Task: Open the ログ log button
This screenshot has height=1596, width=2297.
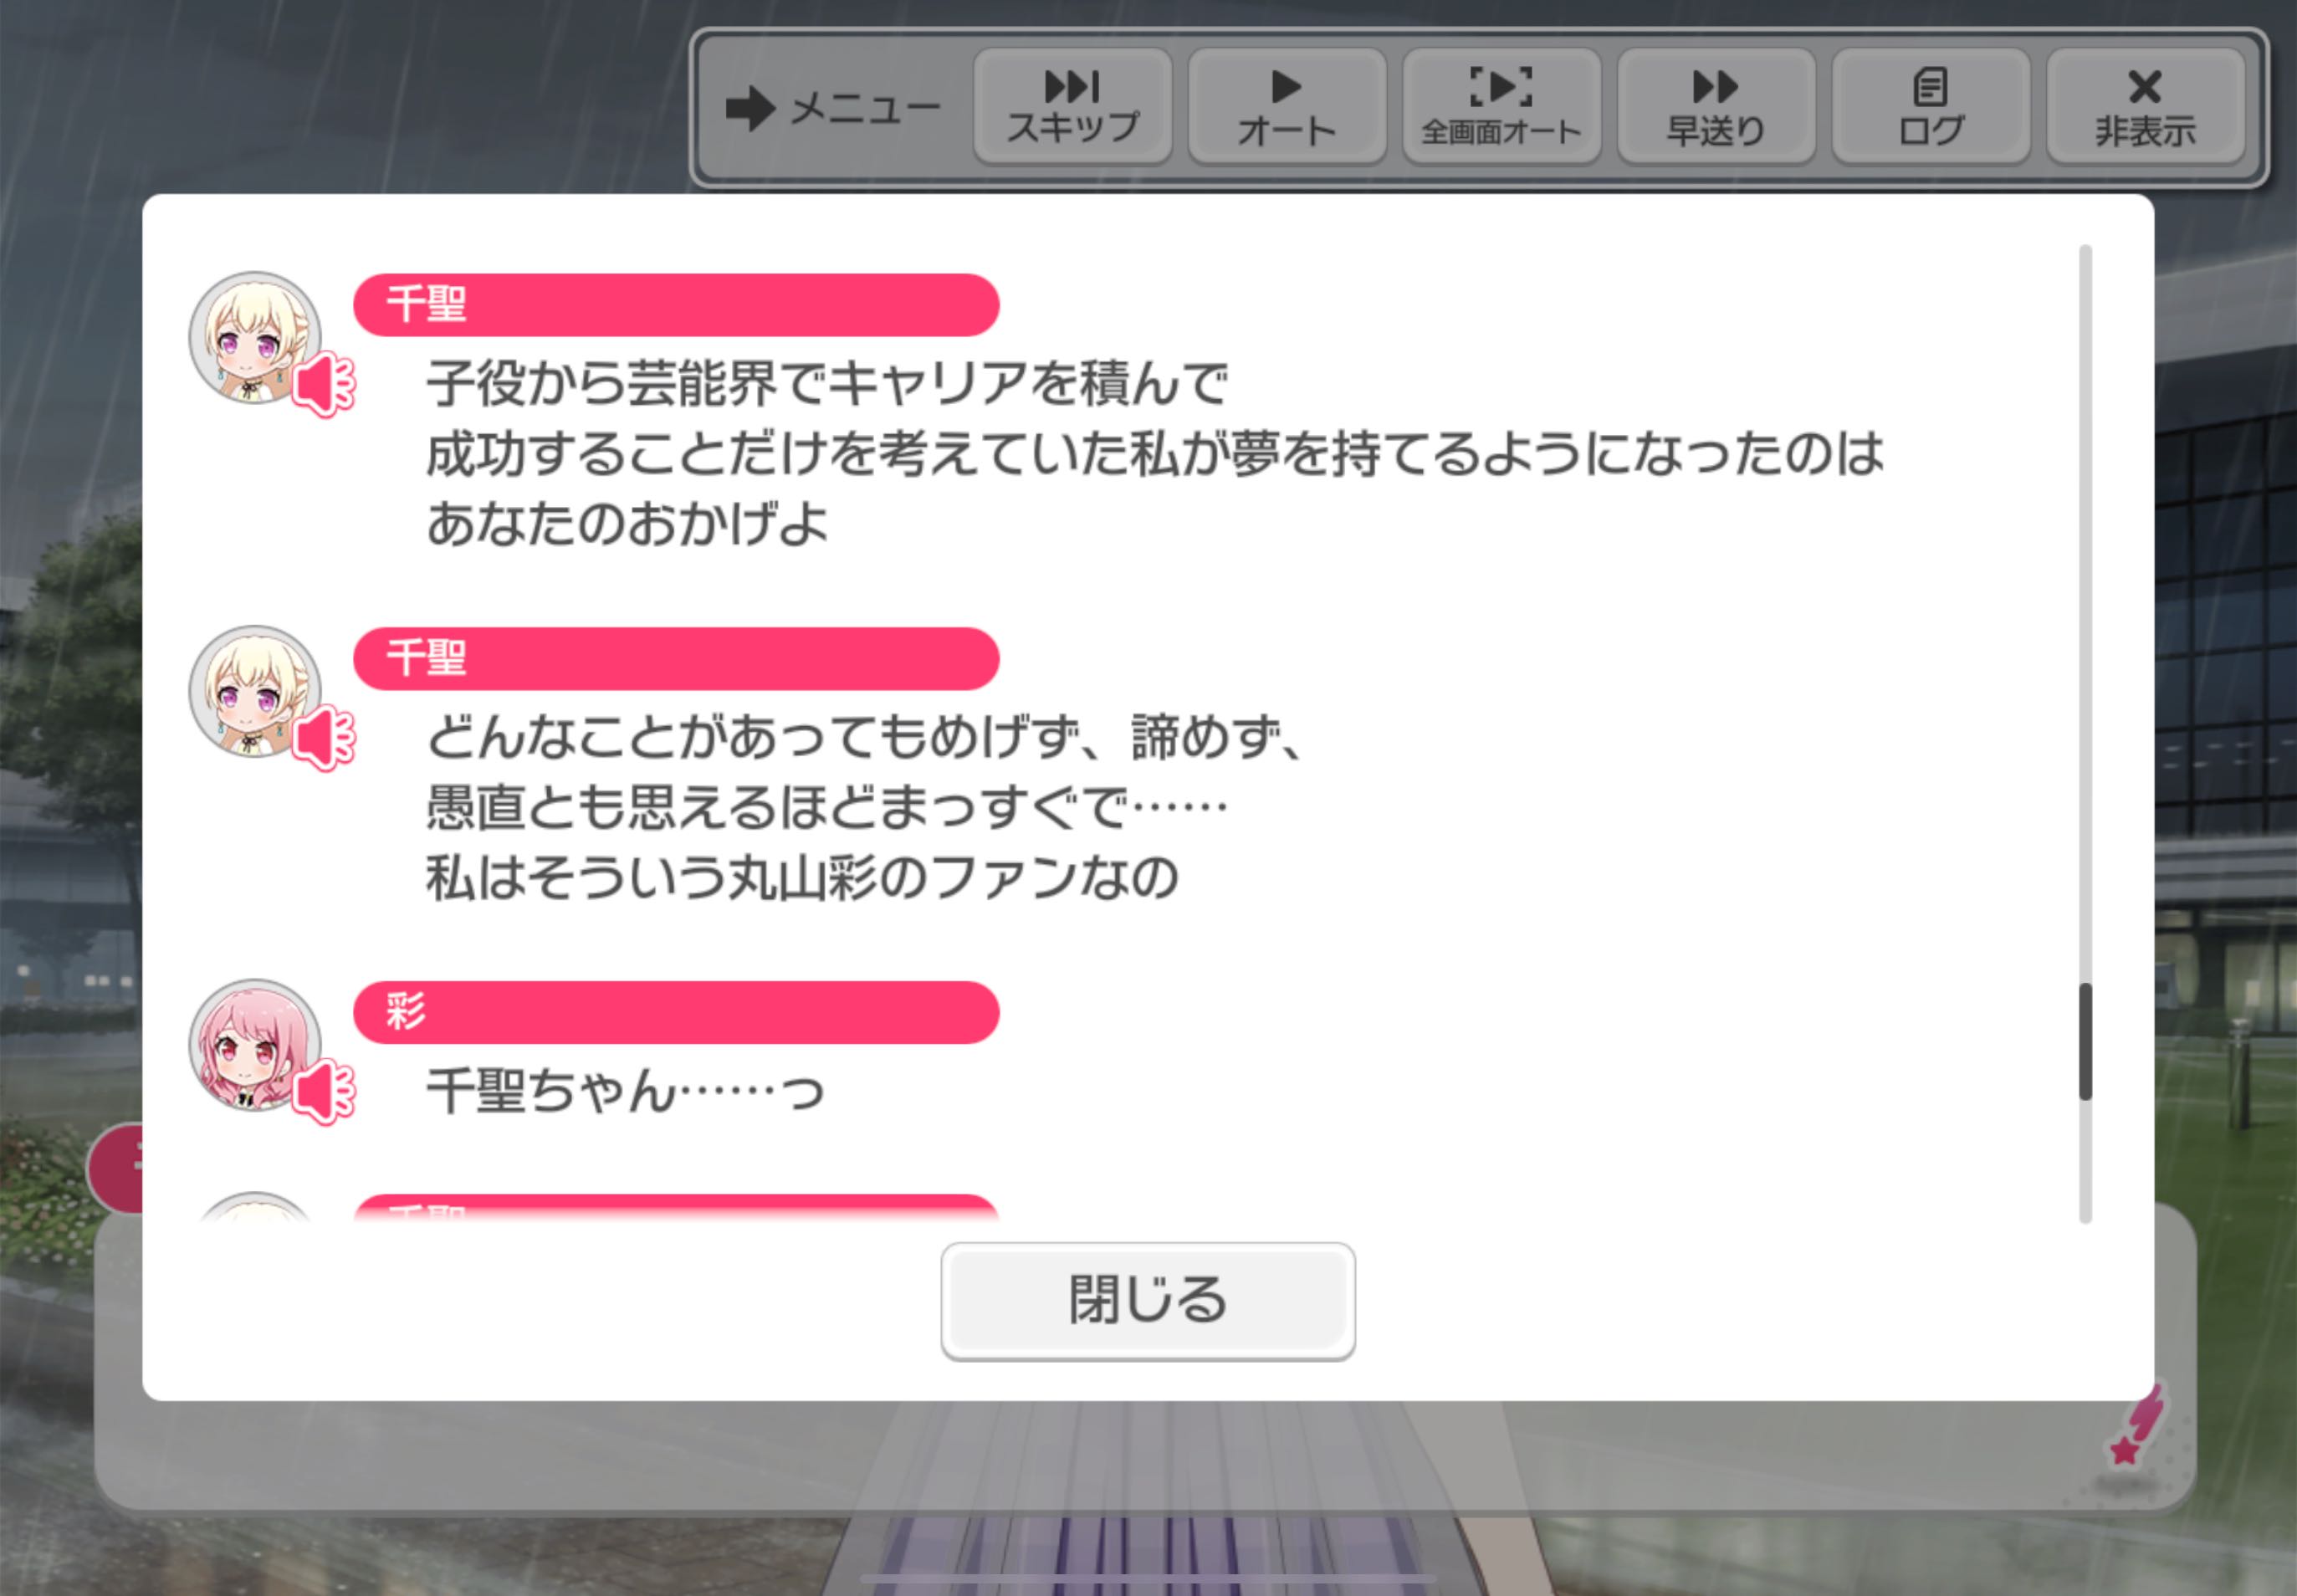Action: click(x=1931, y=107)
